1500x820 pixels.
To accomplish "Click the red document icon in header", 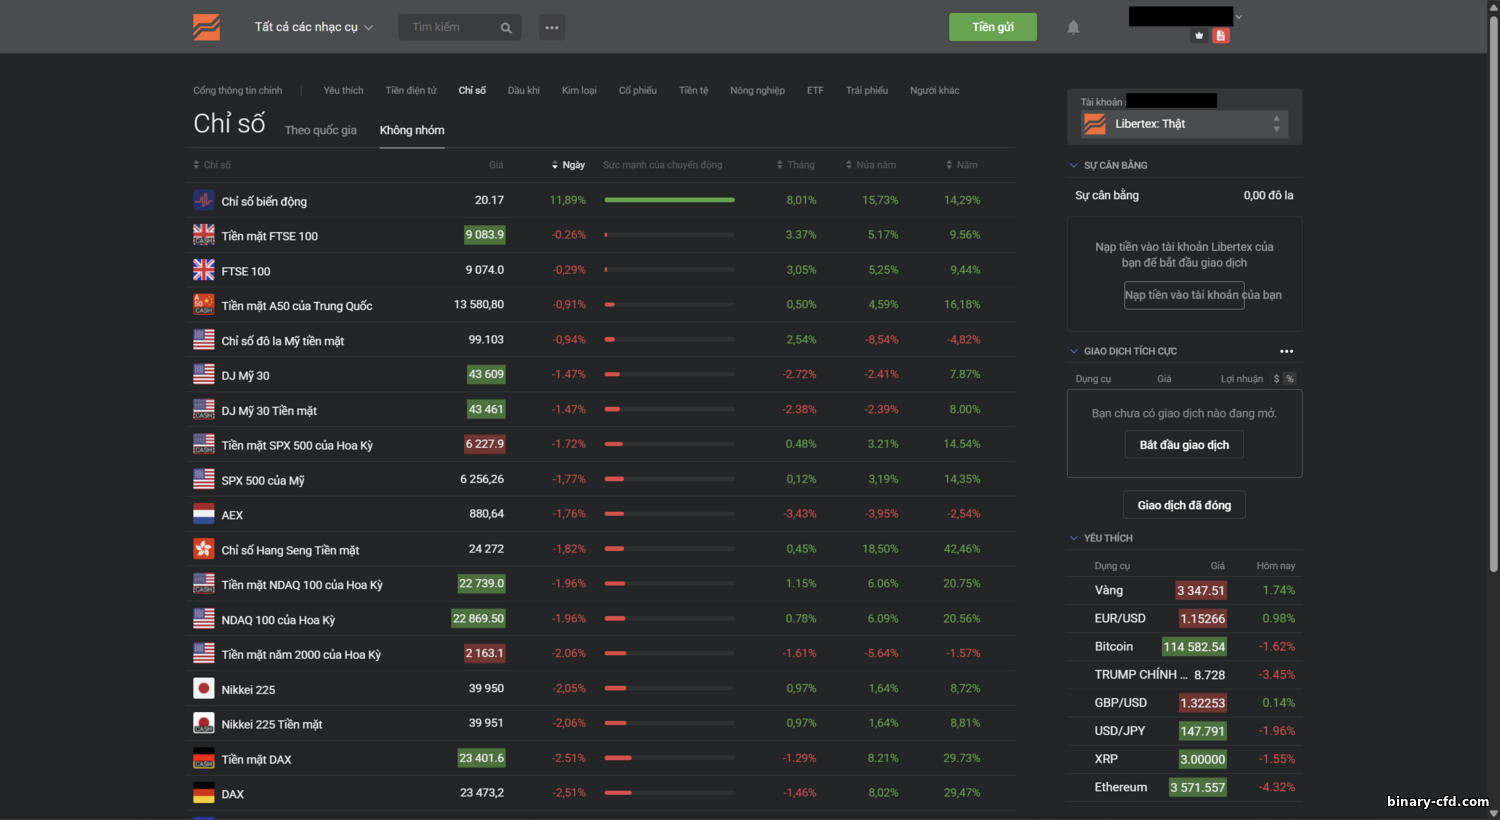I will pyautogui.click(x=1220, y=36).
